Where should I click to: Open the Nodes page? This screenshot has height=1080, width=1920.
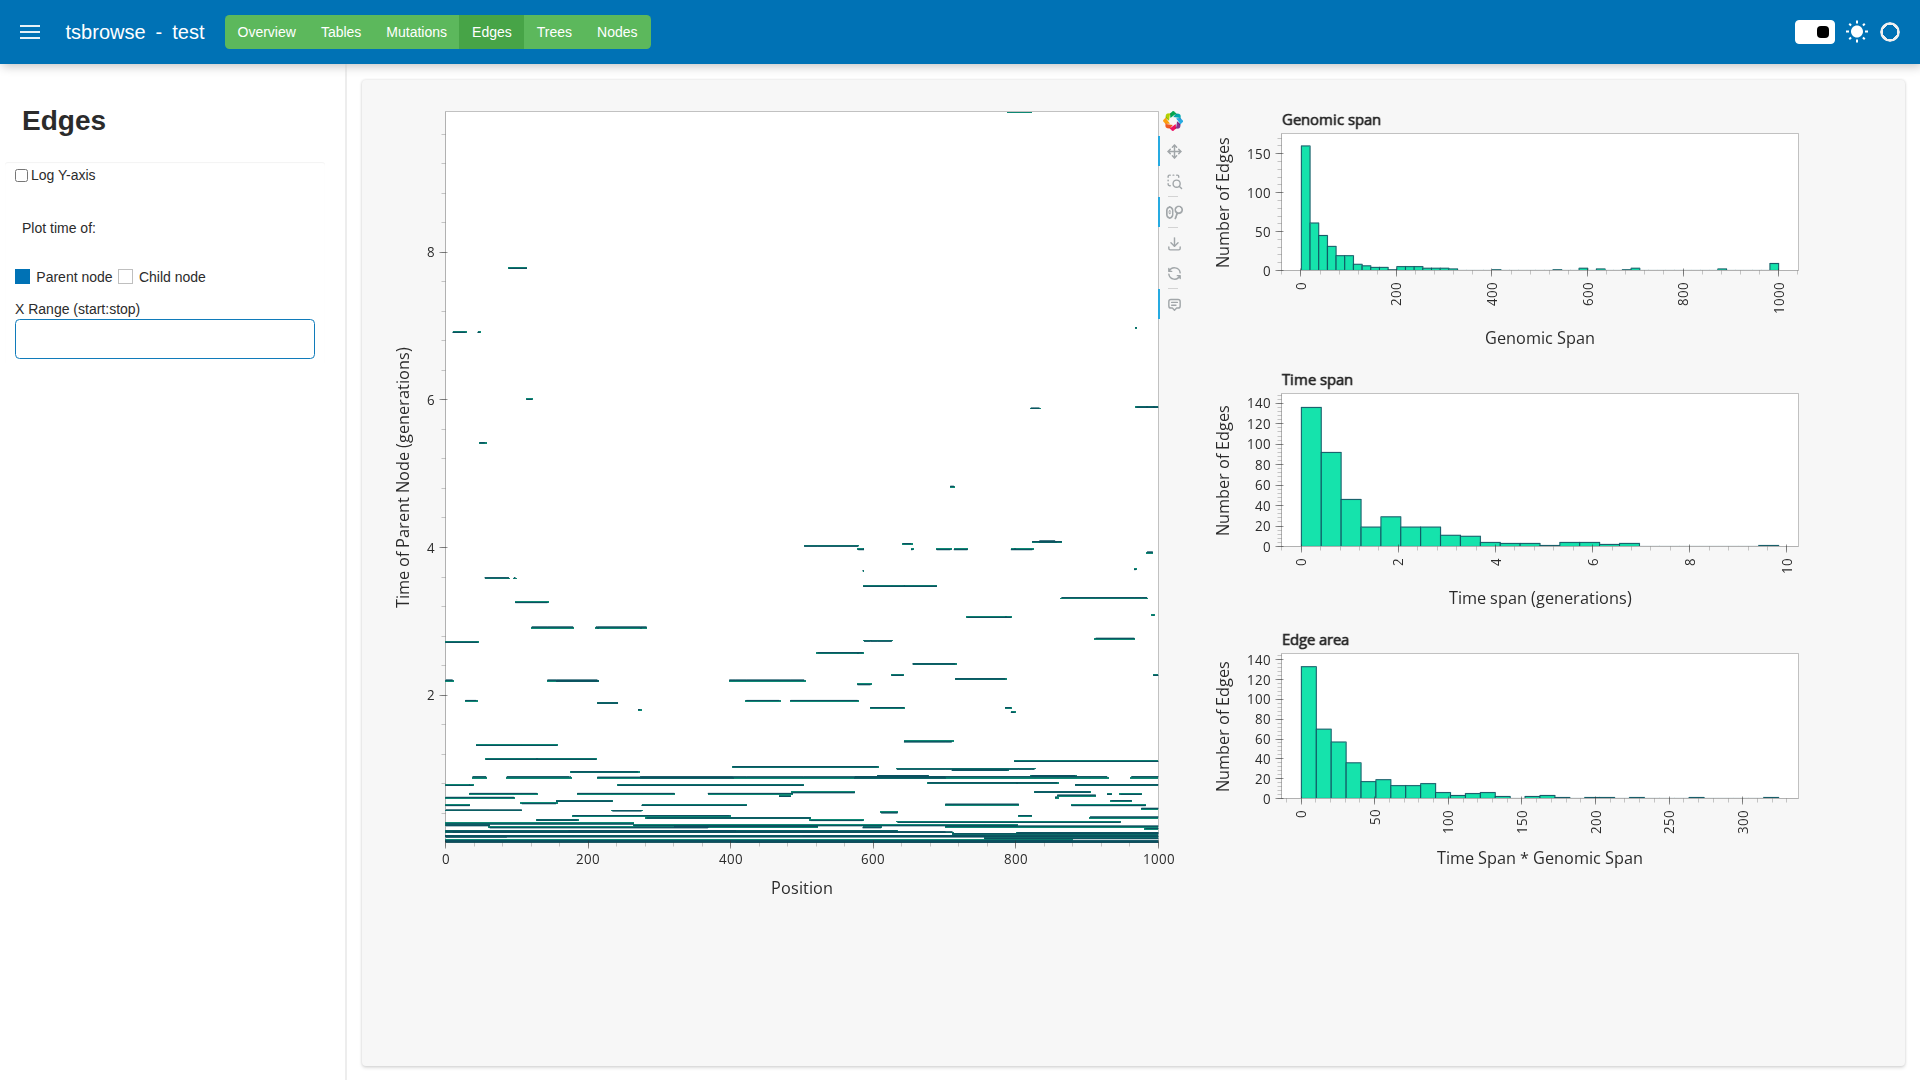pos(617,32)
